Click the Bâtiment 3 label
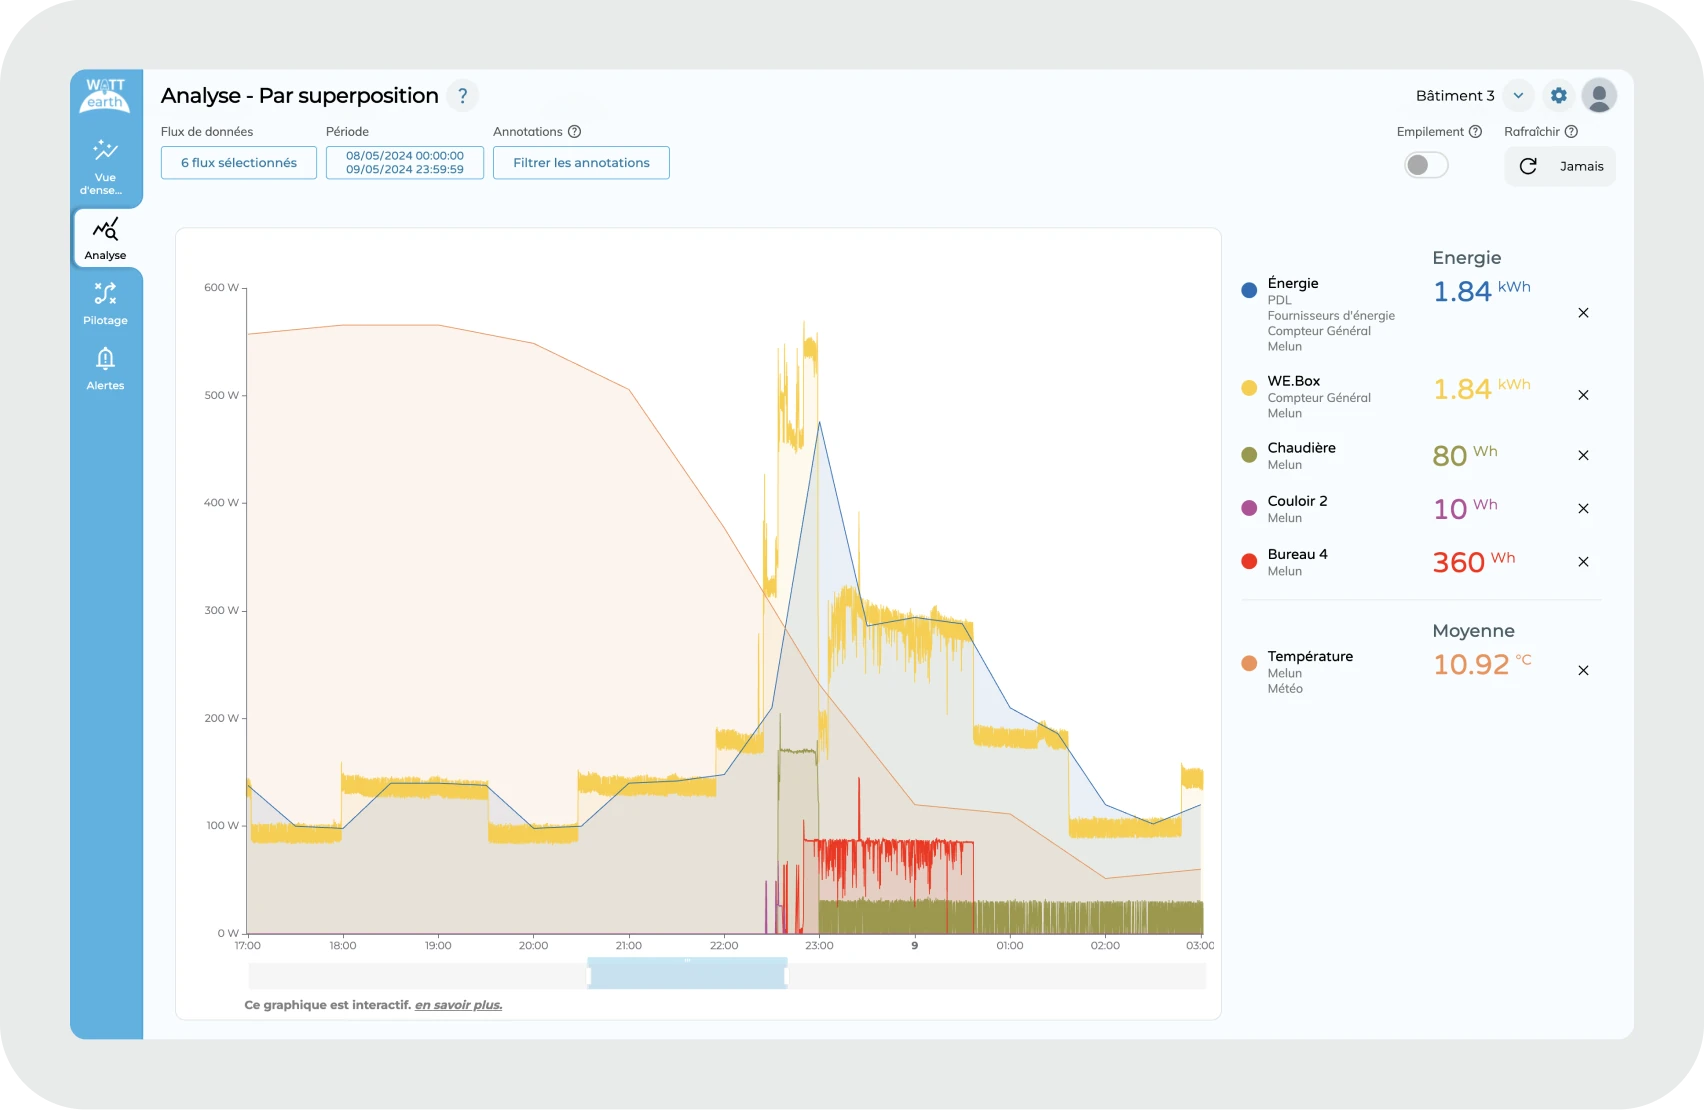 [1455, 96]
